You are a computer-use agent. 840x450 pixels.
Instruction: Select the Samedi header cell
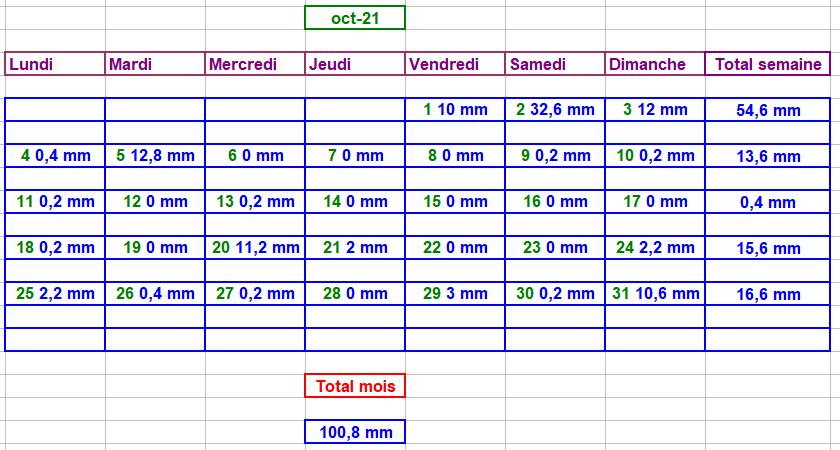pos(555,64)
